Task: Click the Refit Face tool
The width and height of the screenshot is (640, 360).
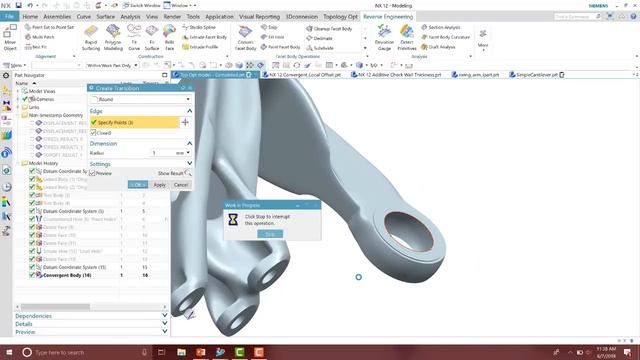Action: tap(169, 38)
